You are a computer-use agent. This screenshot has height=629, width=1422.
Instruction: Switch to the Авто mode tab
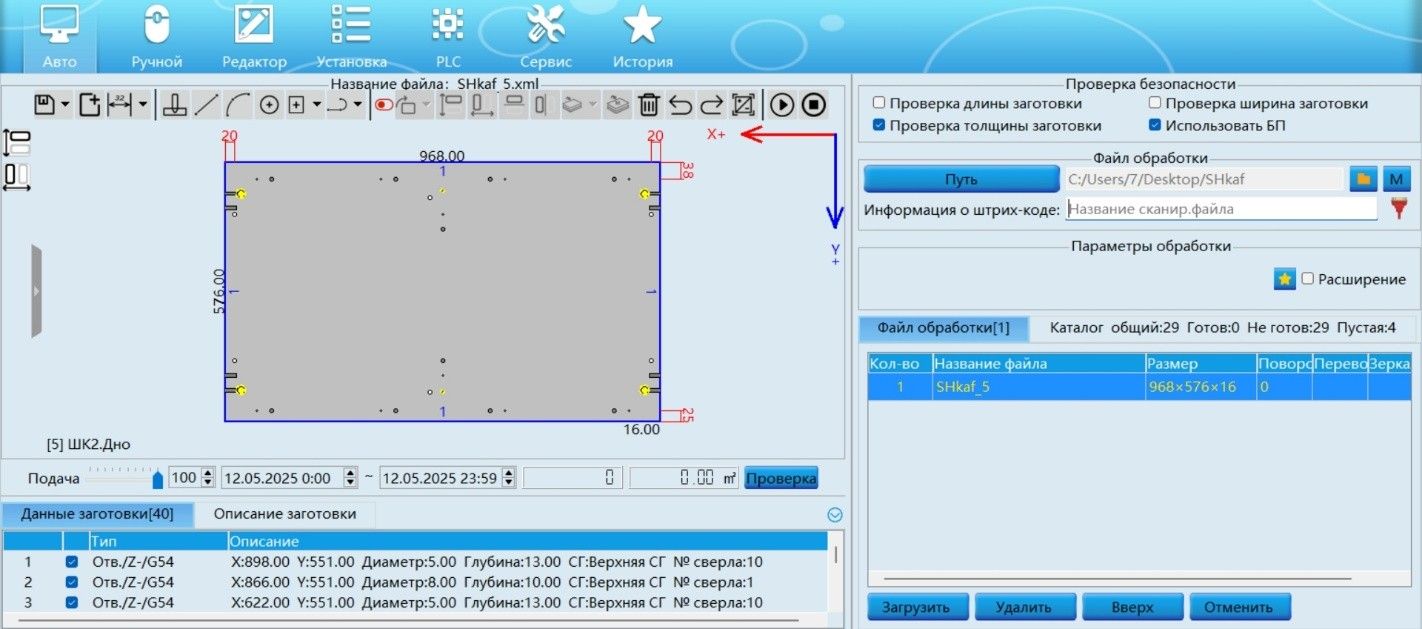point(60,37)
